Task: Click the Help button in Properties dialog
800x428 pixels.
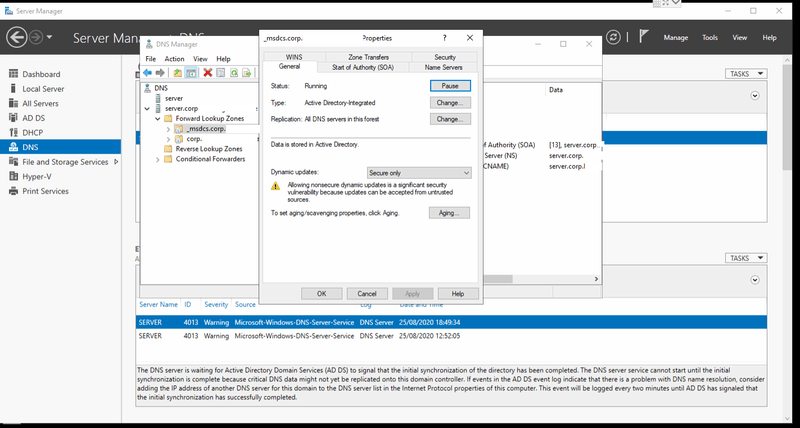Action: (x=458, y=294)
